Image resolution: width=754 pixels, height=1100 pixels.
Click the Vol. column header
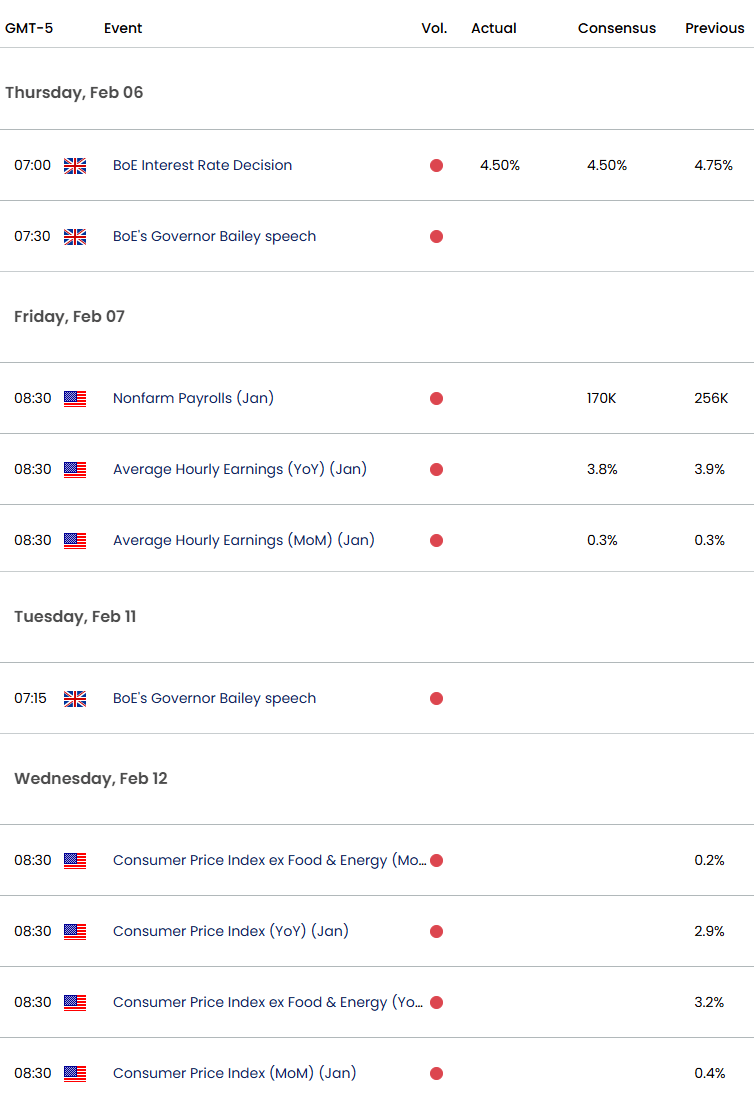coord(434,28)
